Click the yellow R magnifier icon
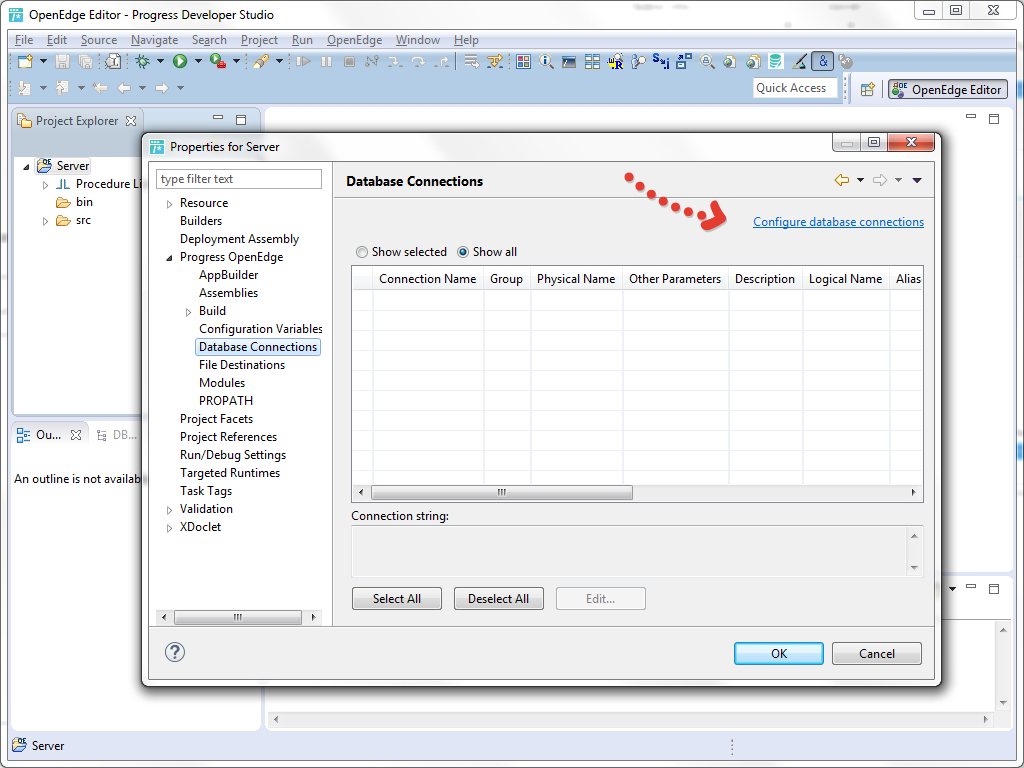Viewport: 1024px width, 768px height. (615, 61)
